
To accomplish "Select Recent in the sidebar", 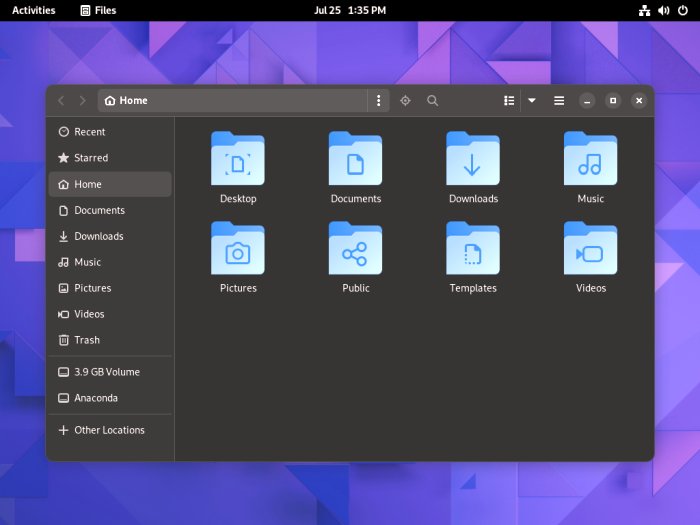I will (x=110, y=132).
